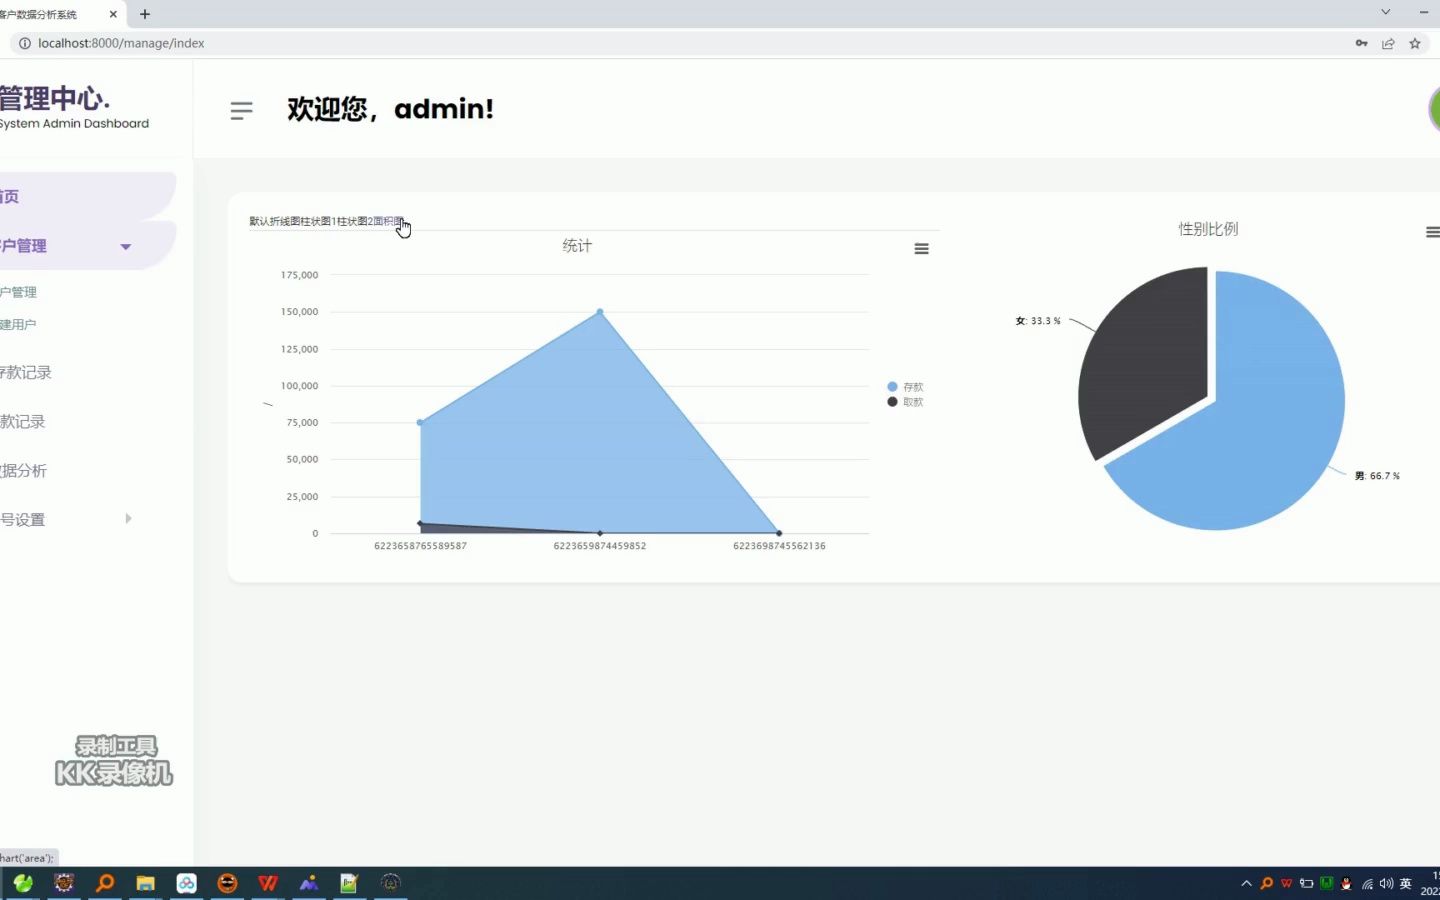The height and width of the screenshot is (900, 1440).
Task: Close the 客户数据分析系统 browser tab
Action: pyautogui.click(x=113, y=14)
